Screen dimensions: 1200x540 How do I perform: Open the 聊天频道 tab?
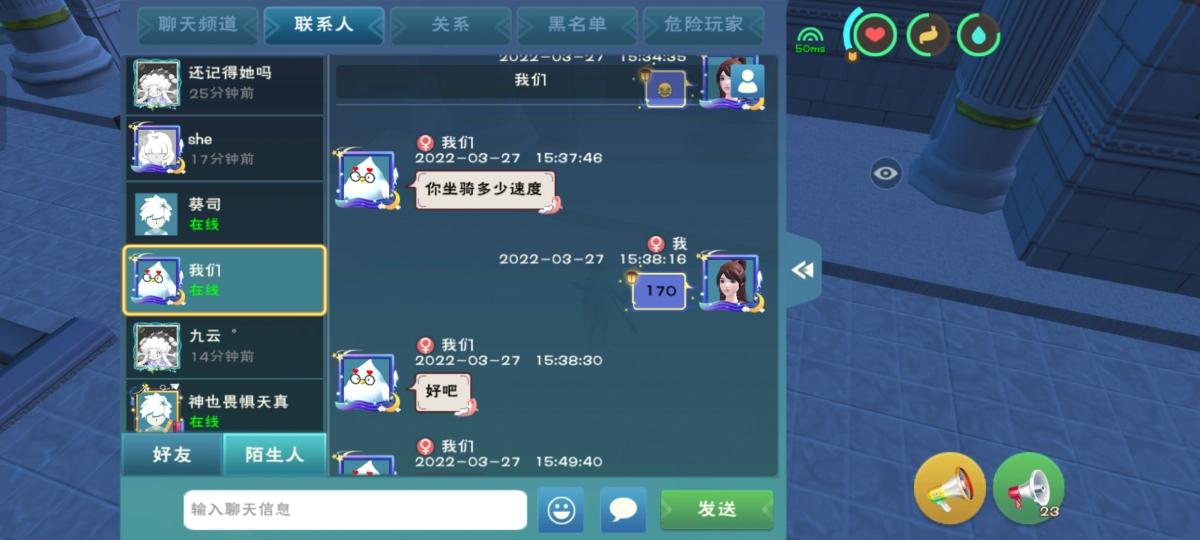(197, 25)
